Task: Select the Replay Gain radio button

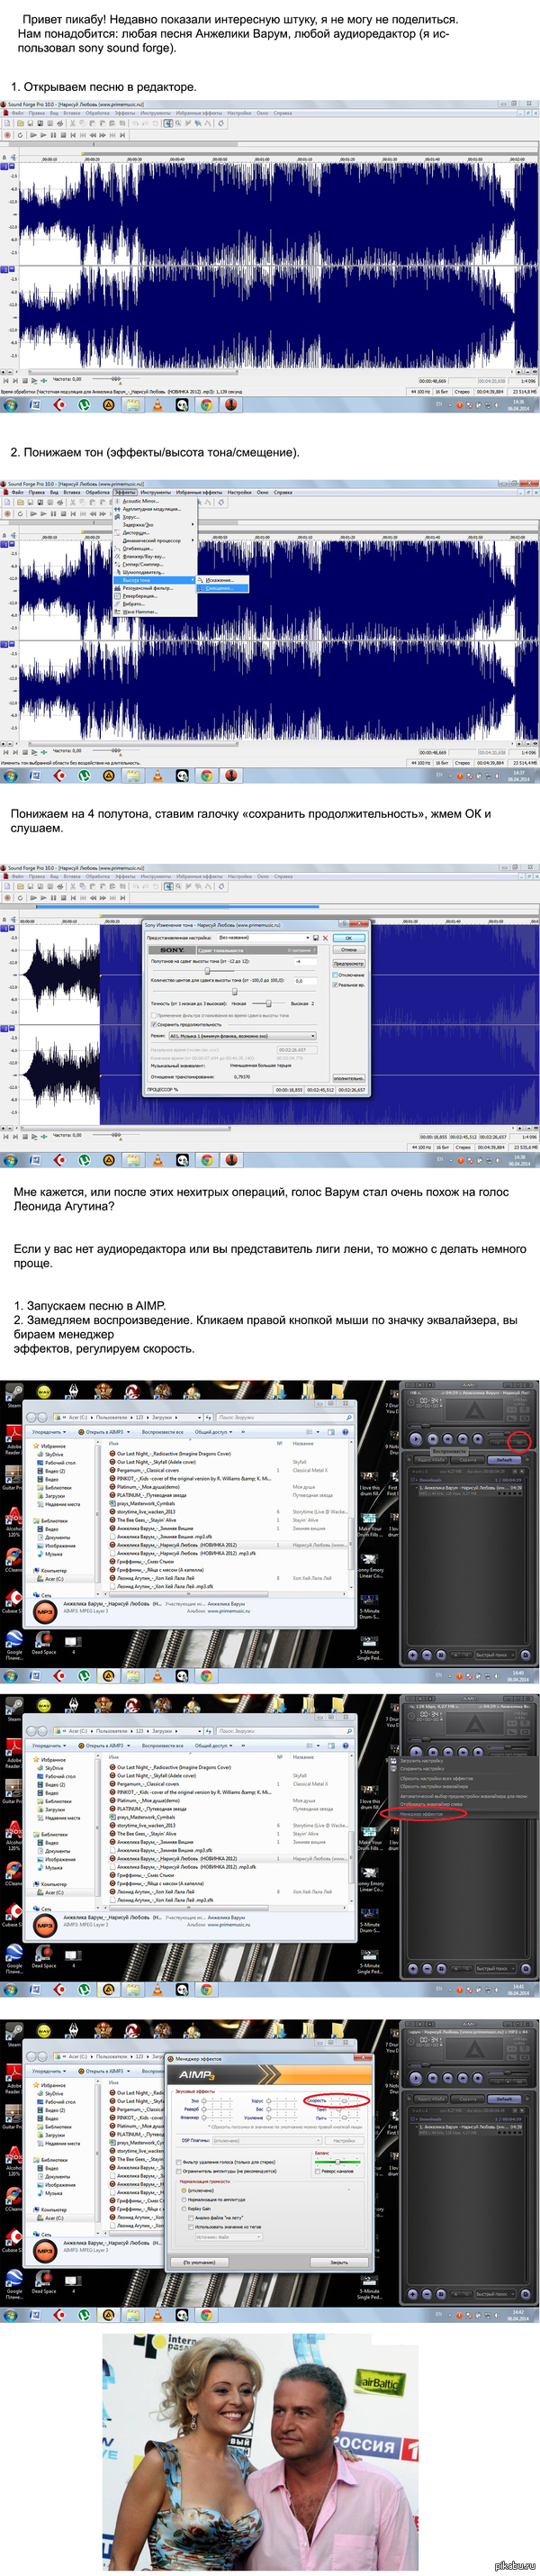Action: (x=184, y=2209)
